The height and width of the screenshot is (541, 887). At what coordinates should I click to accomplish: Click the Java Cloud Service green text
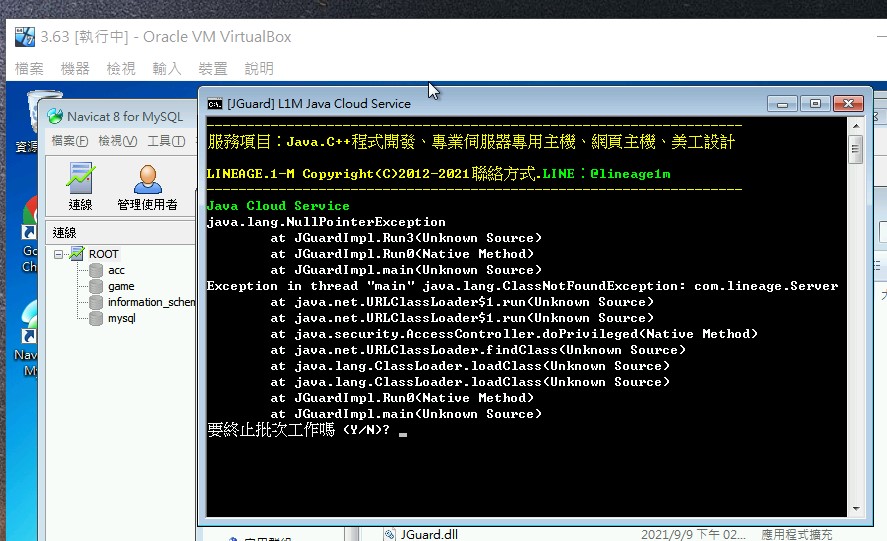tap(278, 206)
